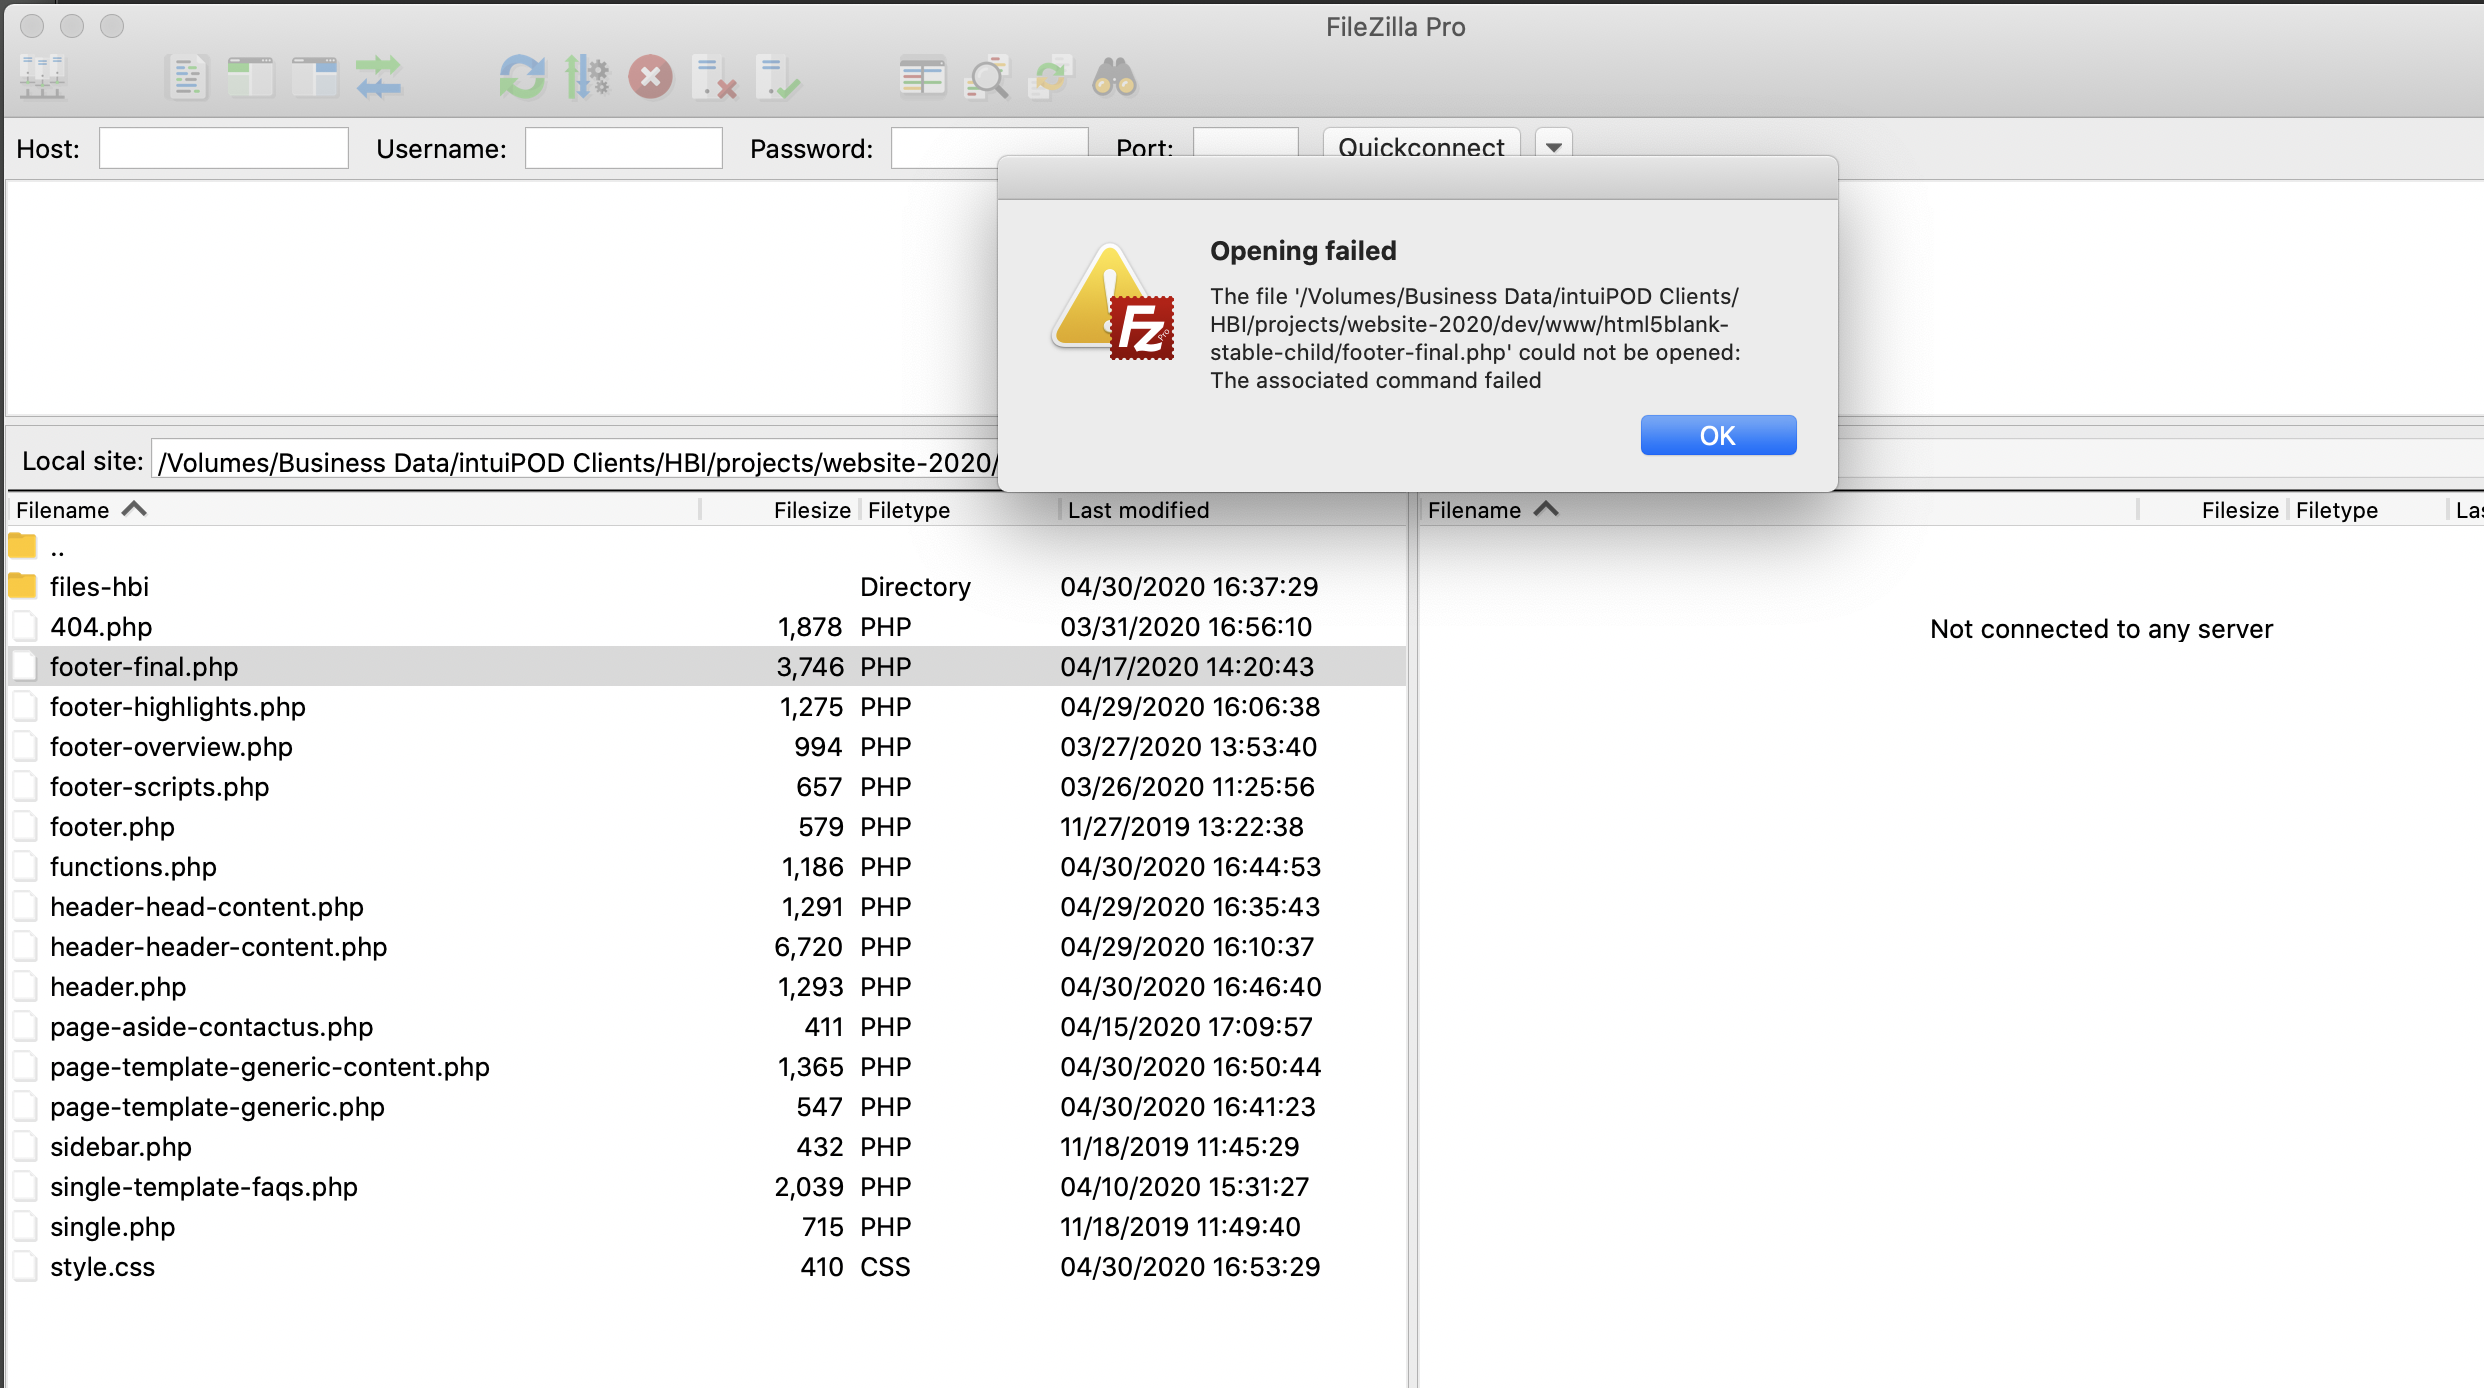Click the Disconnect from server icon

pos(714,77)
